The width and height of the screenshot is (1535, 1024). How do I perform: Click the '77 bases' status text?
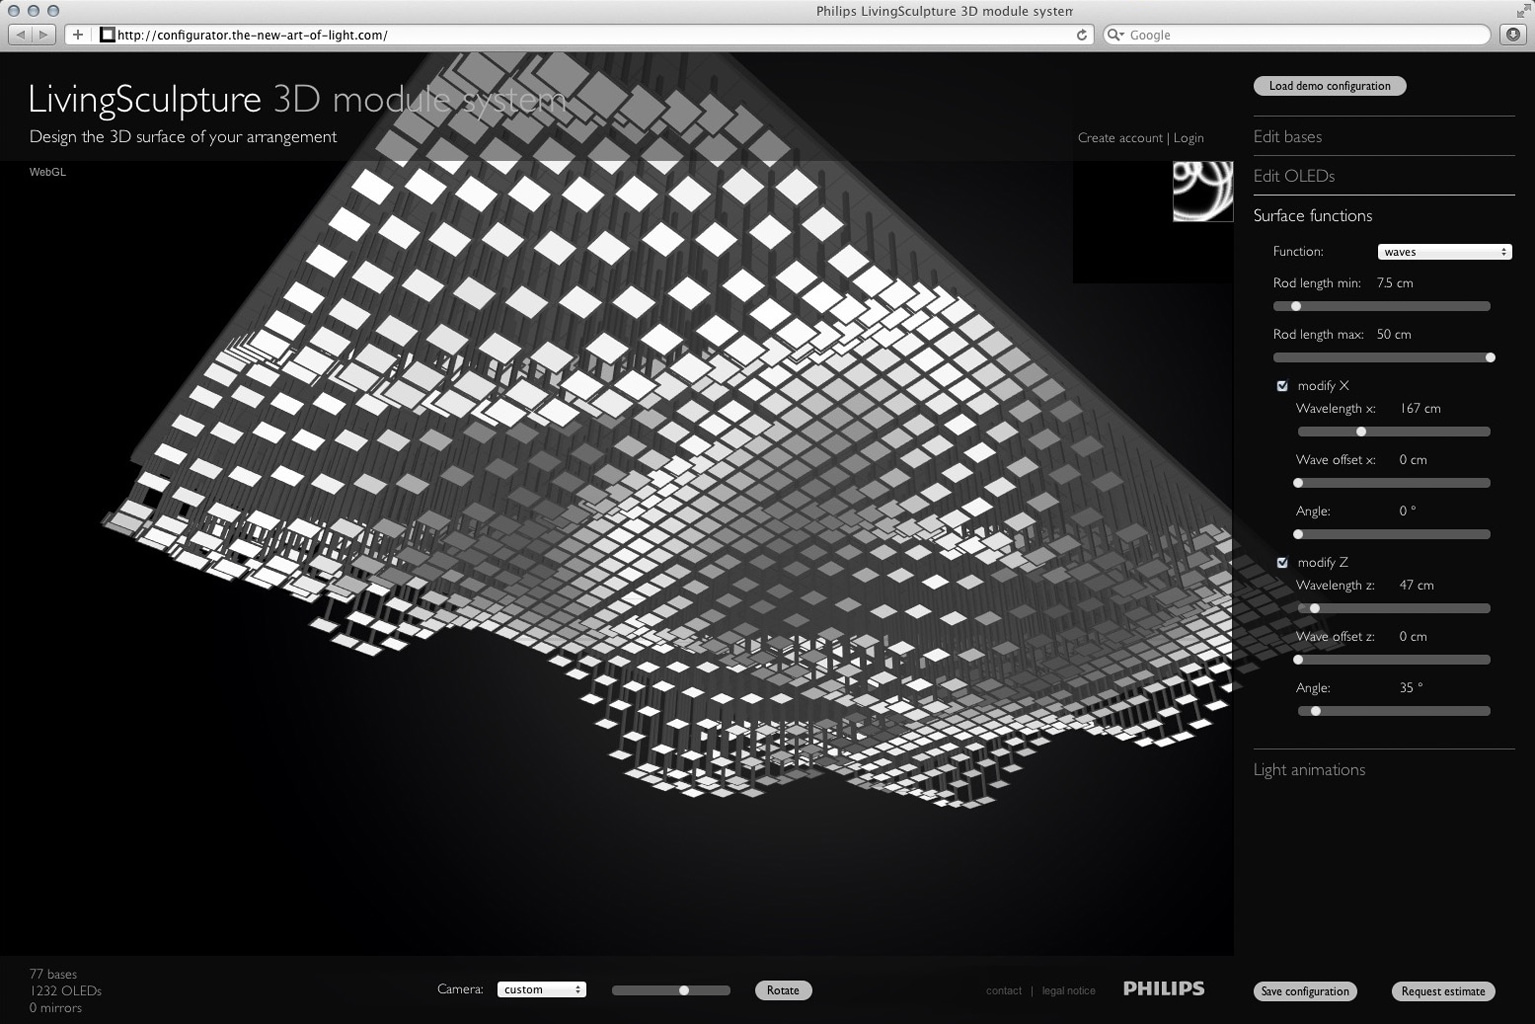[53, 974]
